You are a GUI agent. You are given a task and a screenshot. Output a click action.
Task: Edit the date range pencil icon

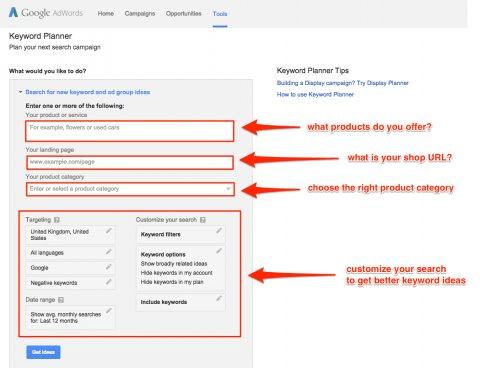[109, 311]
